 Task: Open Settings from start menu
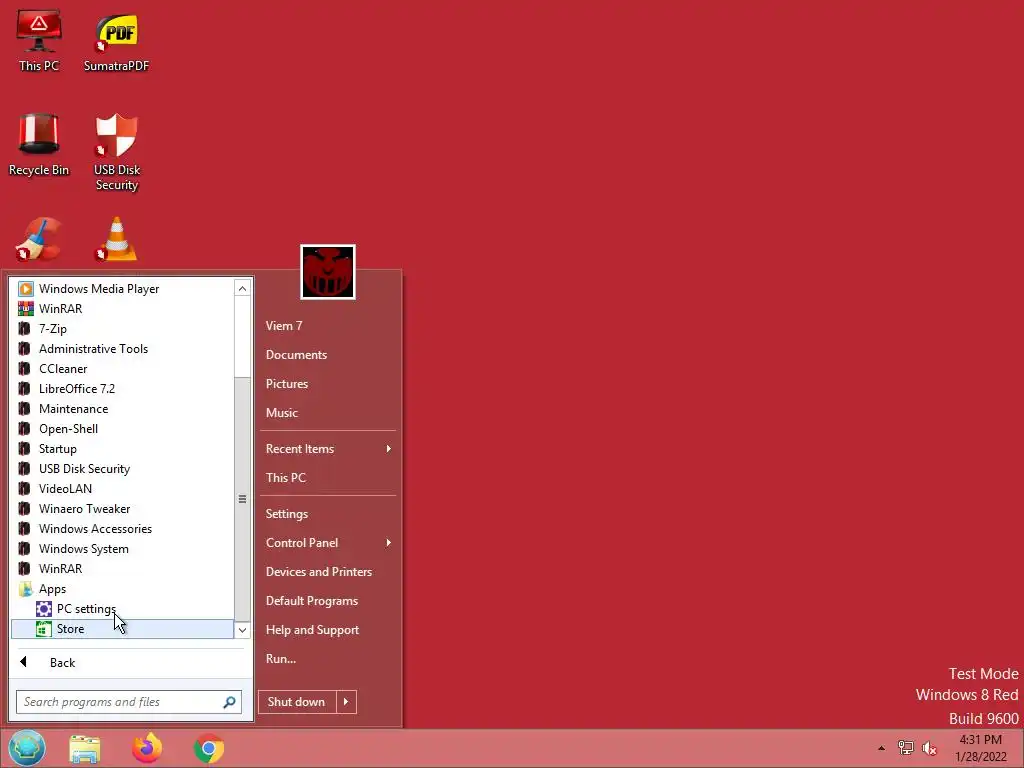pos(328,514)
